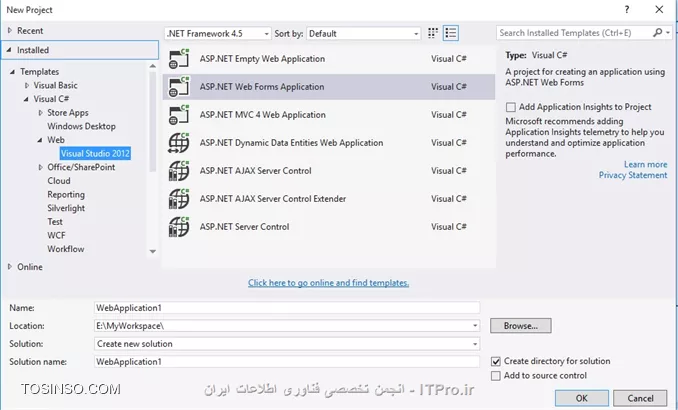Select 'ASP.NET AJAX Server Control Extender' text

pos(272,199)
